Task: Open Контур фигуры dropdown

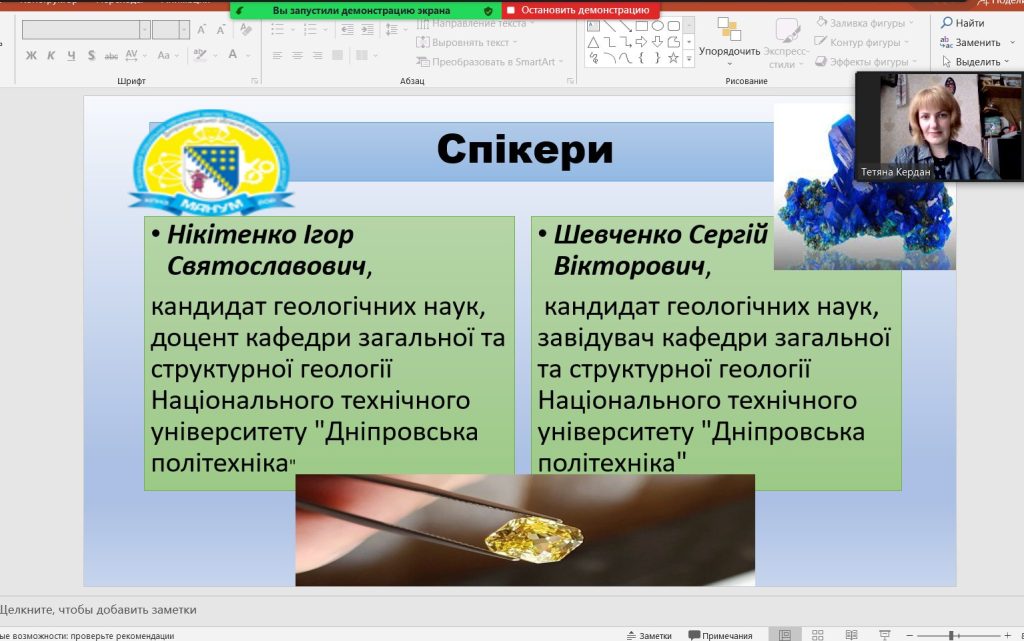Action: tap(863, 42)
